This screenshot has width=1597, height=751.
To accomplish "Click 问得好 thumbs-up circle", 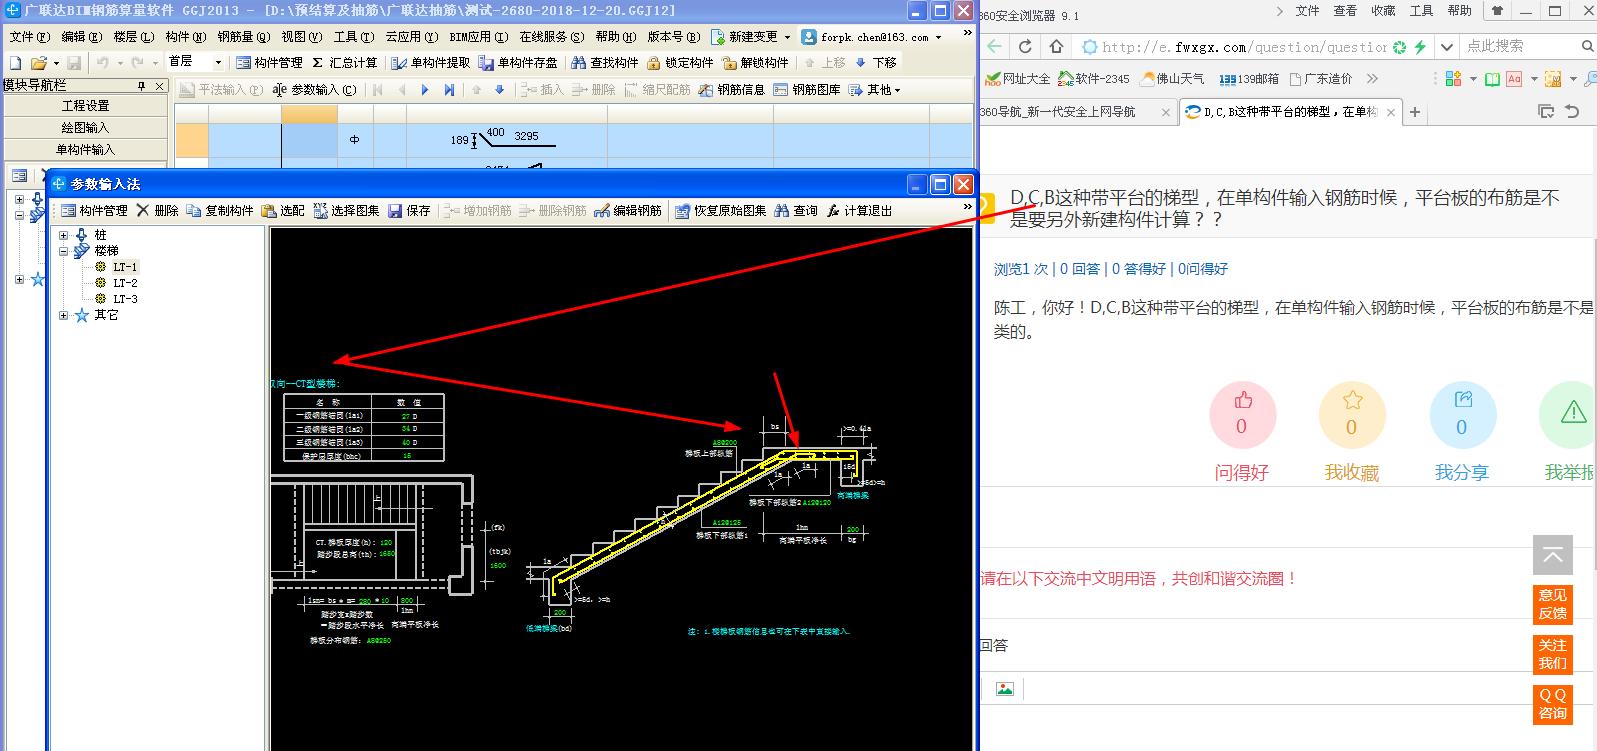I will click(x=1242, y=414).
